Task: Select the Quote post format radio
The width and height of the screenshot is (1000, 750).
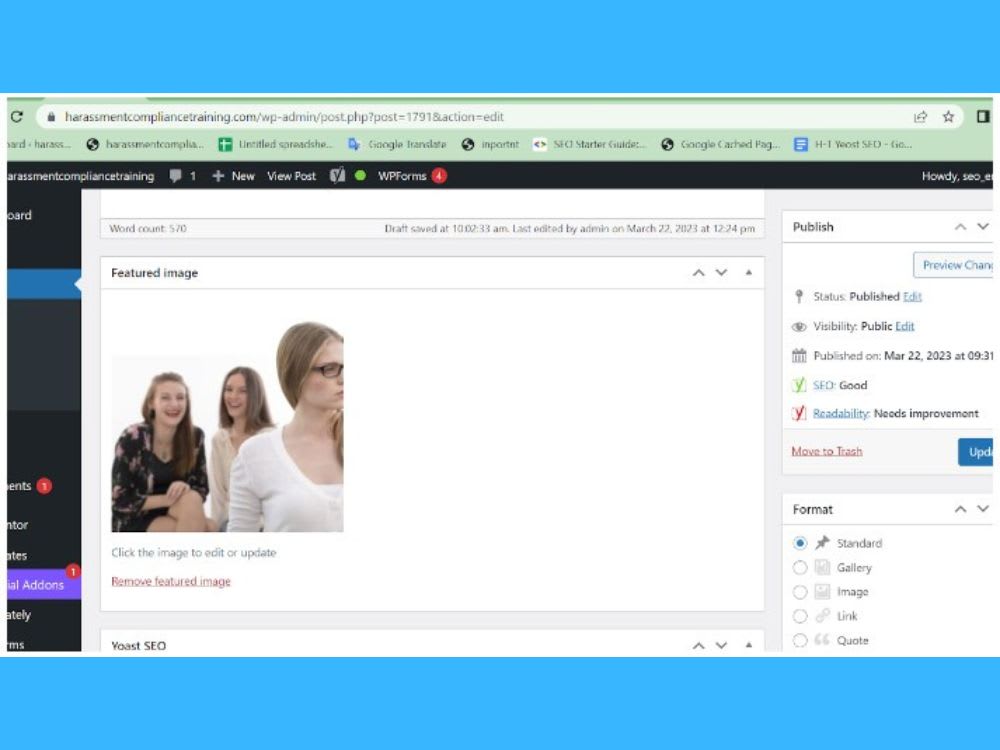Action: pos(800,640)
